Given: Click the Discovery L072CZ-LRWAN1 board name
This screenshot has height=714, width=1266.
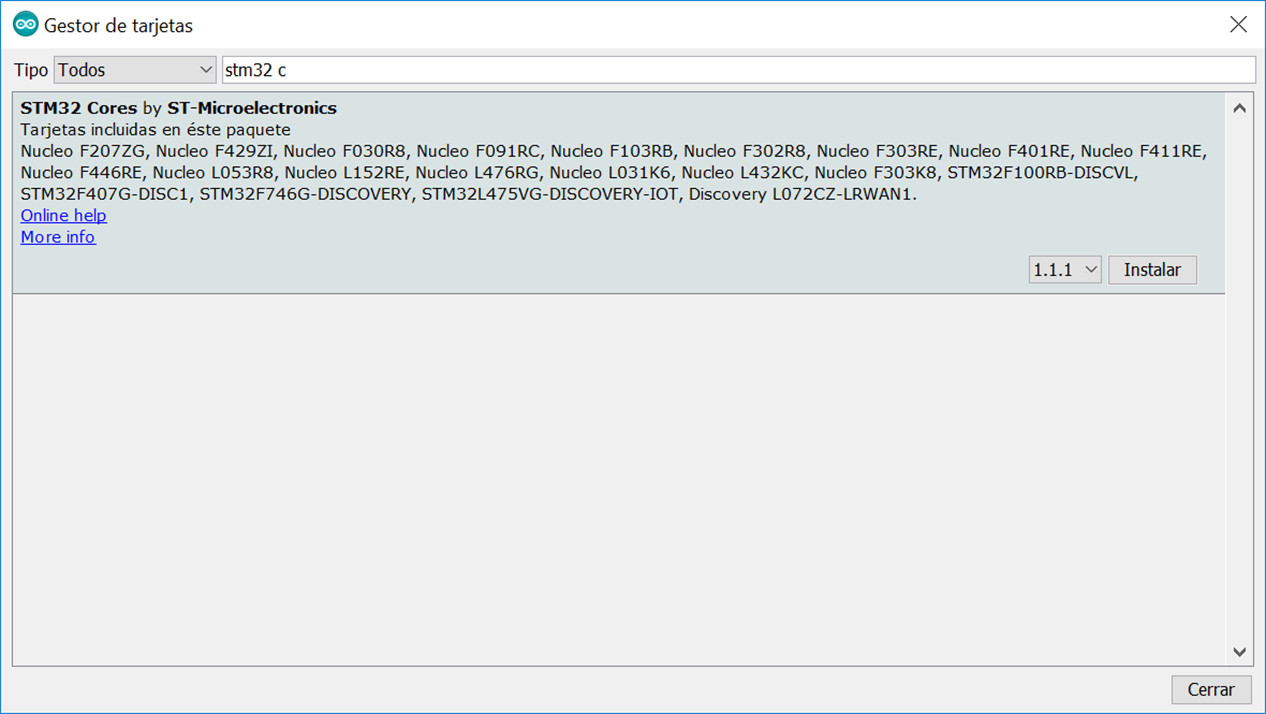Looking at the screenshot, I should 800,194.
